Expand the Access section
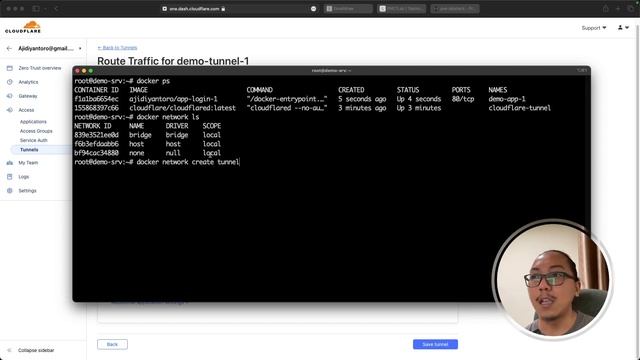This screenshot has width=640, height=360. coord(26,110)
